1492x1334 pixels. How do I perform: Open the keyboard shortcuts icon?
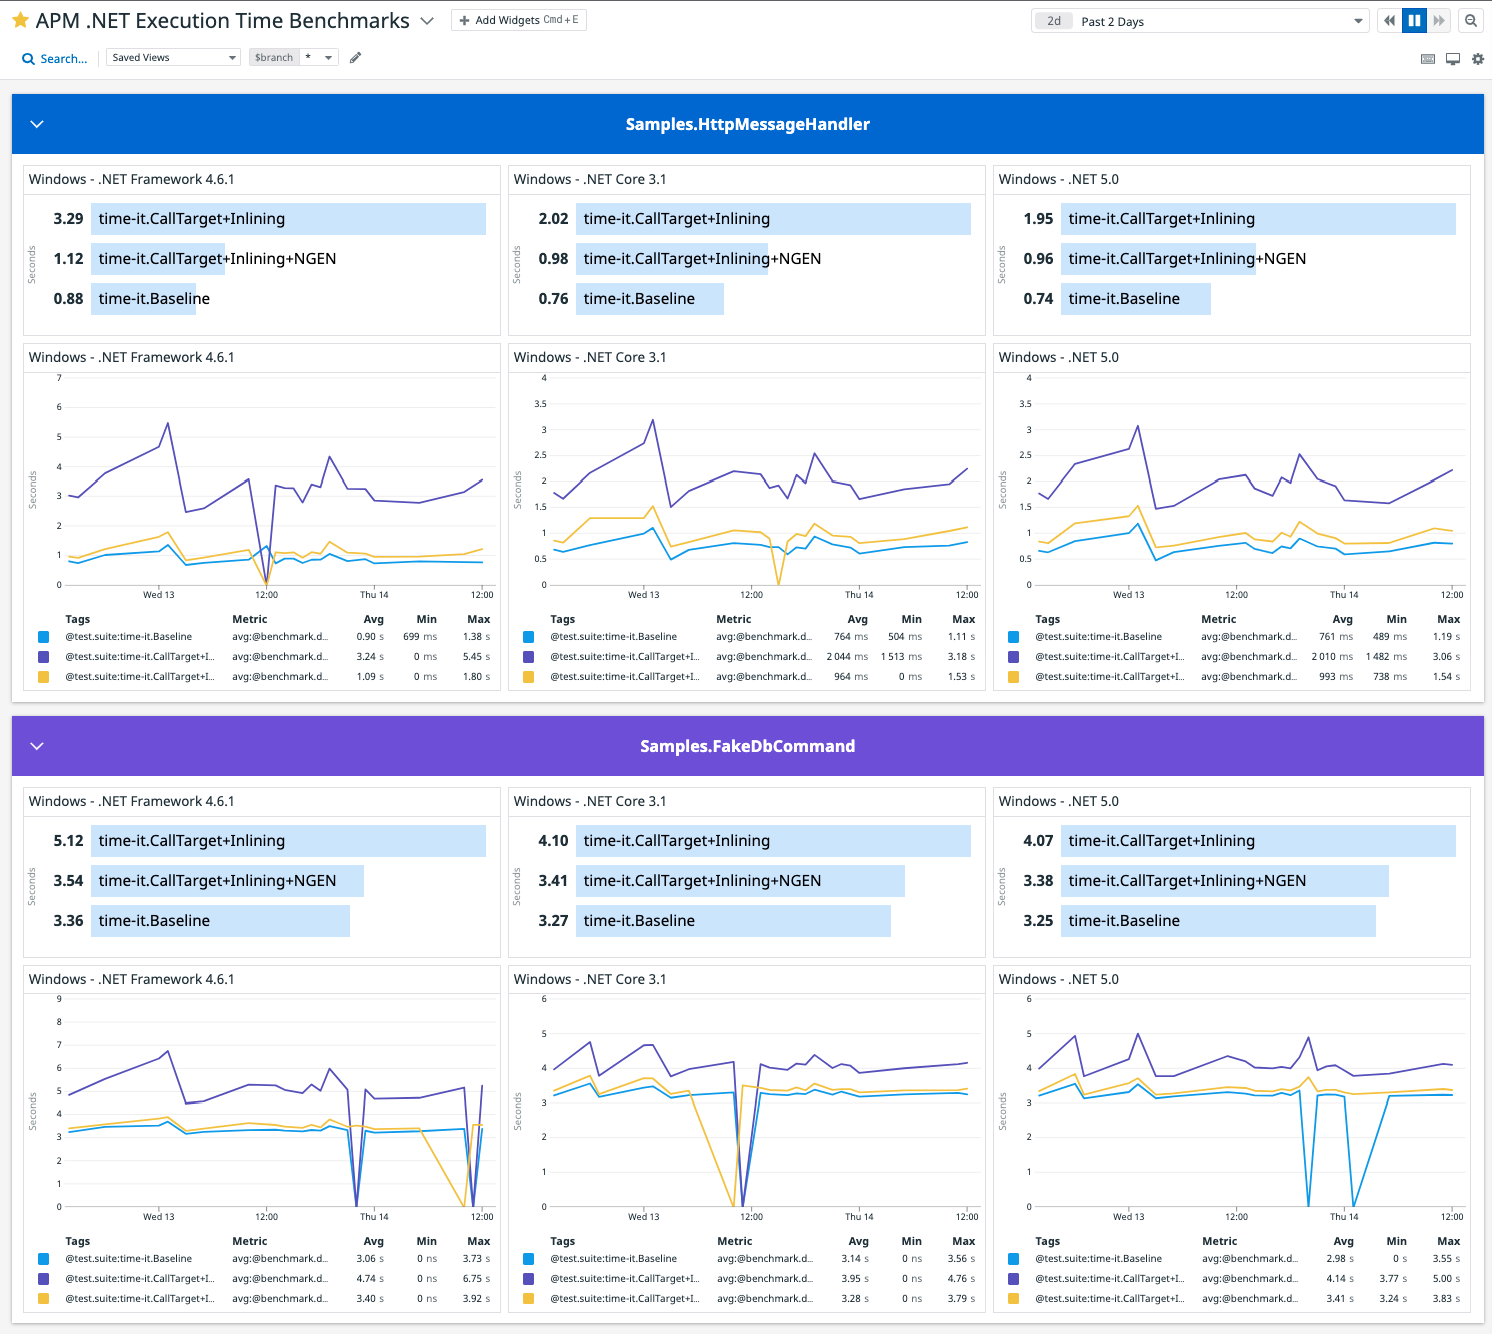click(1428, 59)
